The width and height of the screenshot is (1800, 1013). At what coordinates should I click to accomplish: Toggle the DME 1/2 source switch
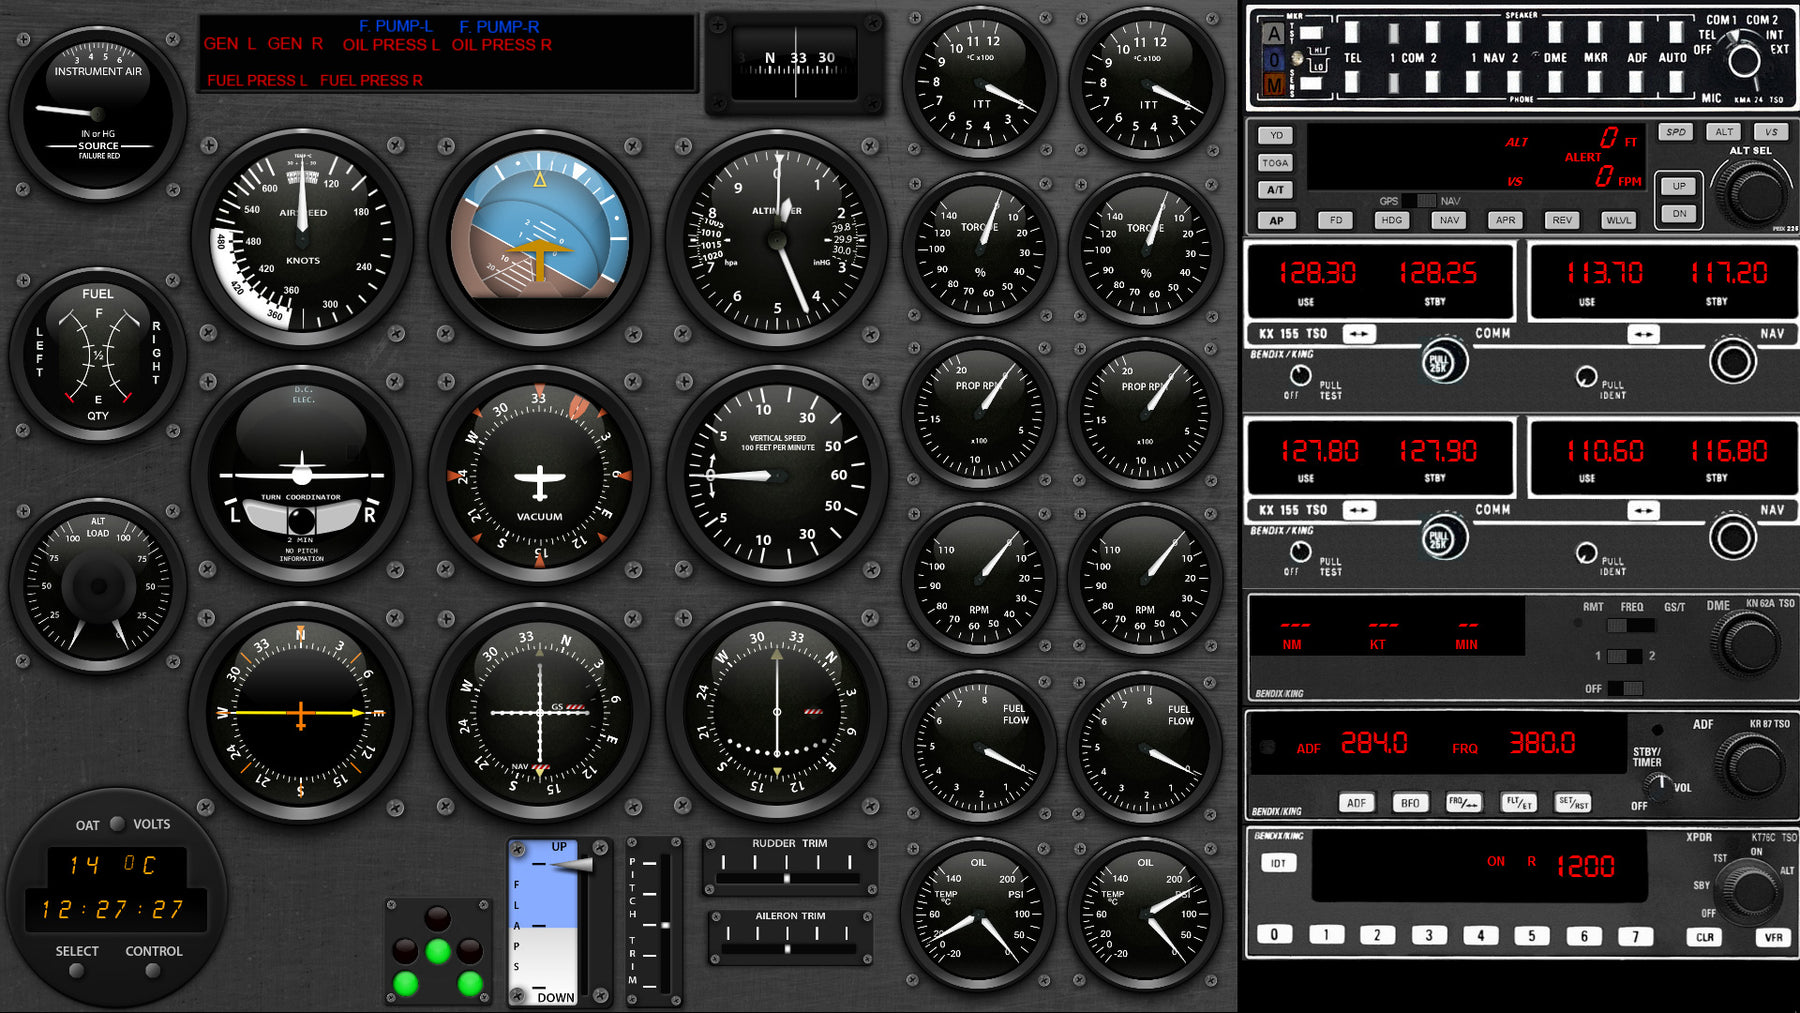coord(1624,656)
